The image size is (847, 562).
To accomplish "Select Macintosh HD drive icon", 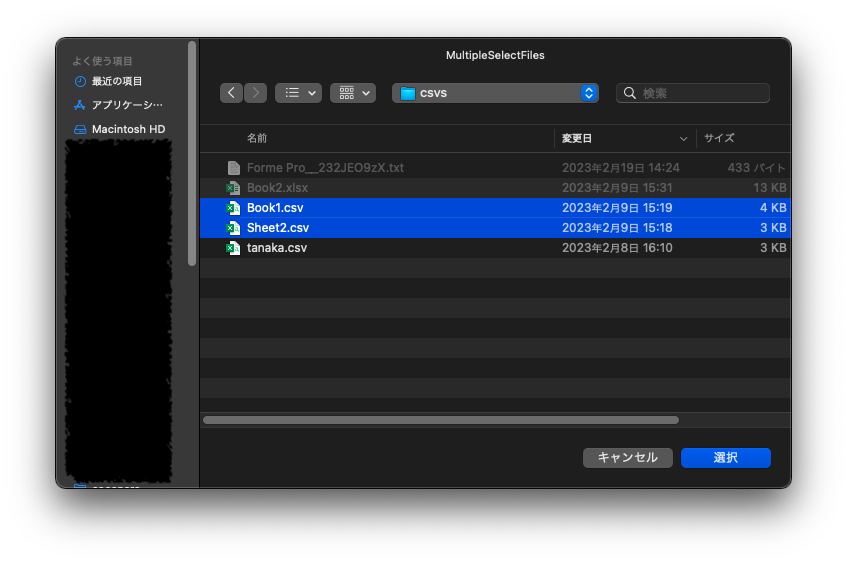I will pos(80,129).
